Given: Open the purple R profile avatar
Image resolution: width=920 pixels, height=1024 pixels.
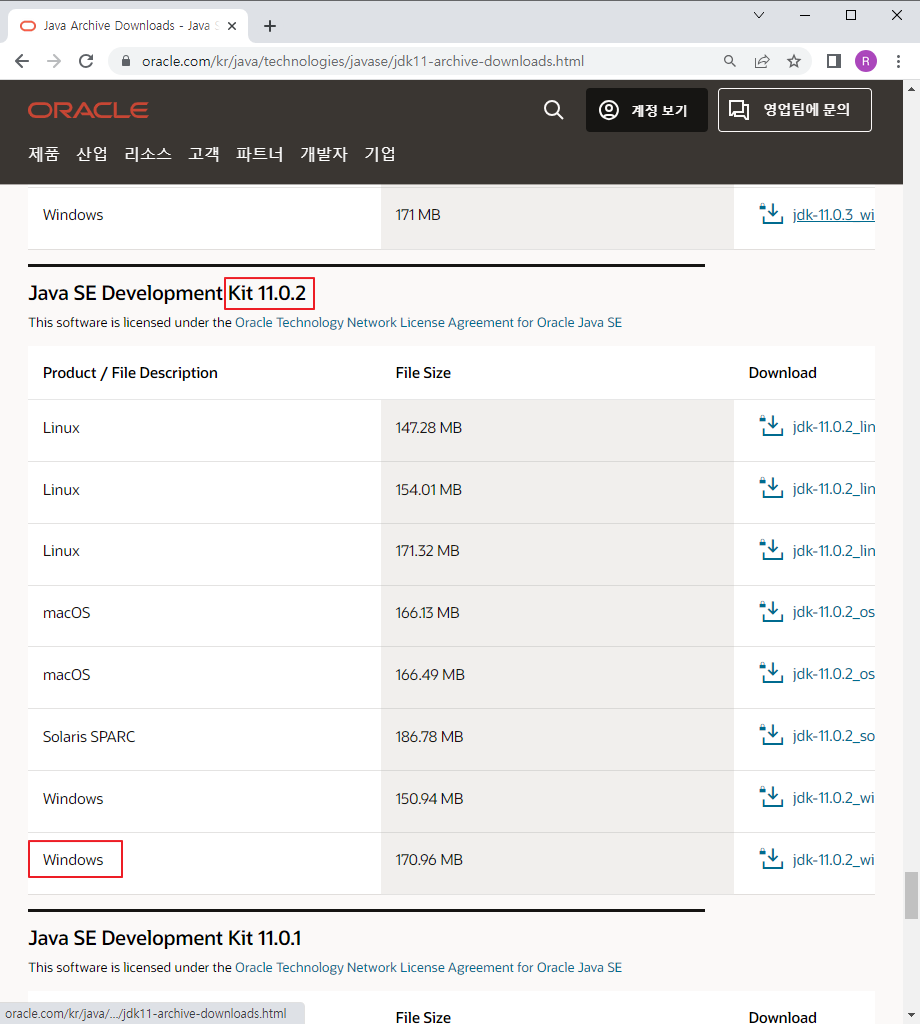Looking at the screenshot, I should pos(866,61).
